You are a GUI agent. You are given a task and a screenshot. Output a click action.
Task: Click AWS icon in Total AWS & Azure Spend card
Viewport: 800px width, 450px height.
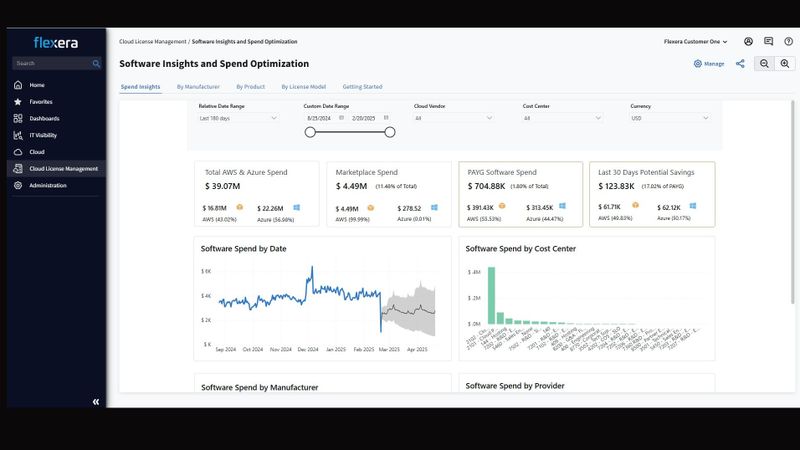(x=239, y=207)
